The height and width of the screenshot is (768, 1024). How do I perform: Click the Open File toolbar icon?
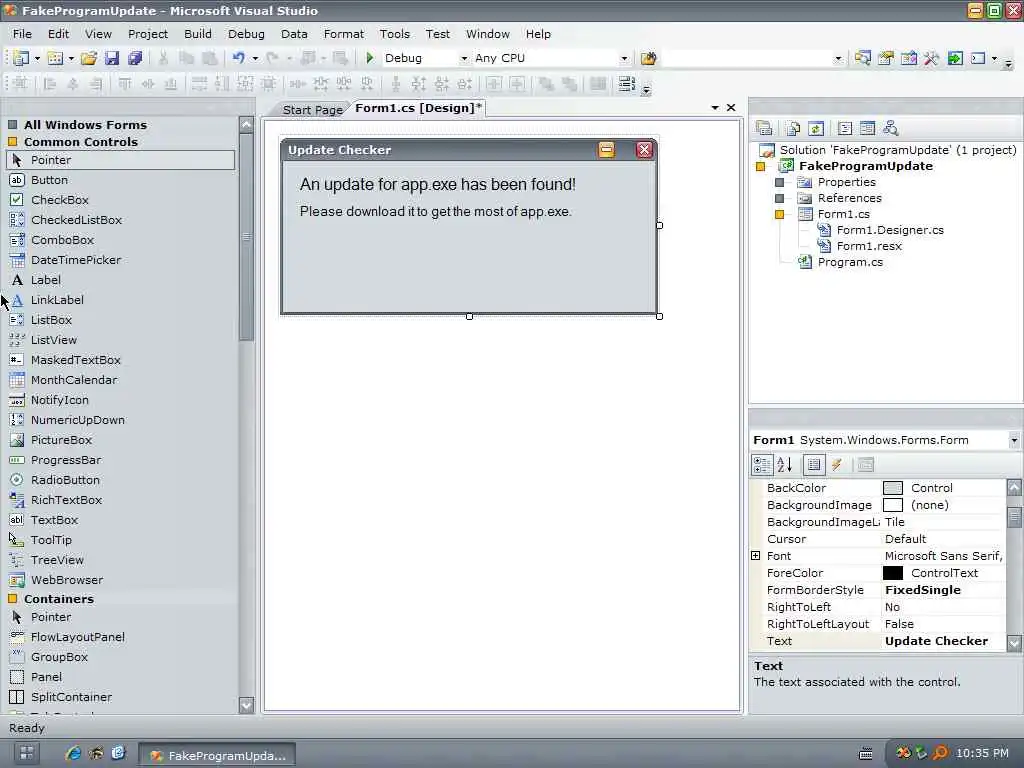[x=89, y=58]
